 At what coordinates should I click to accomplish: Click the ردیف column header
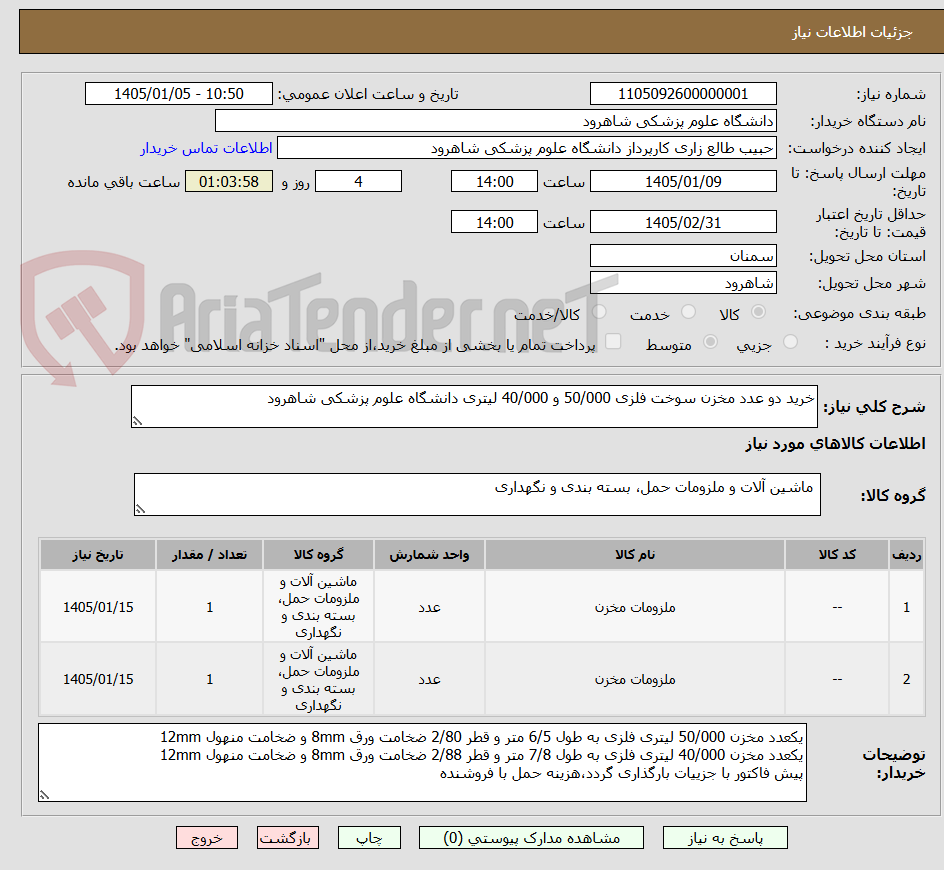[906, 555]
